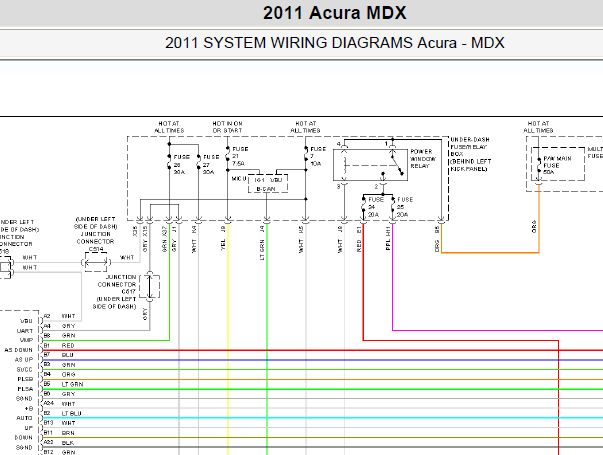Image resolution: width=603 pixels, height=455 pixels.
Task: Click the MICU label beside the dashed box
Action: pos(238,179)
